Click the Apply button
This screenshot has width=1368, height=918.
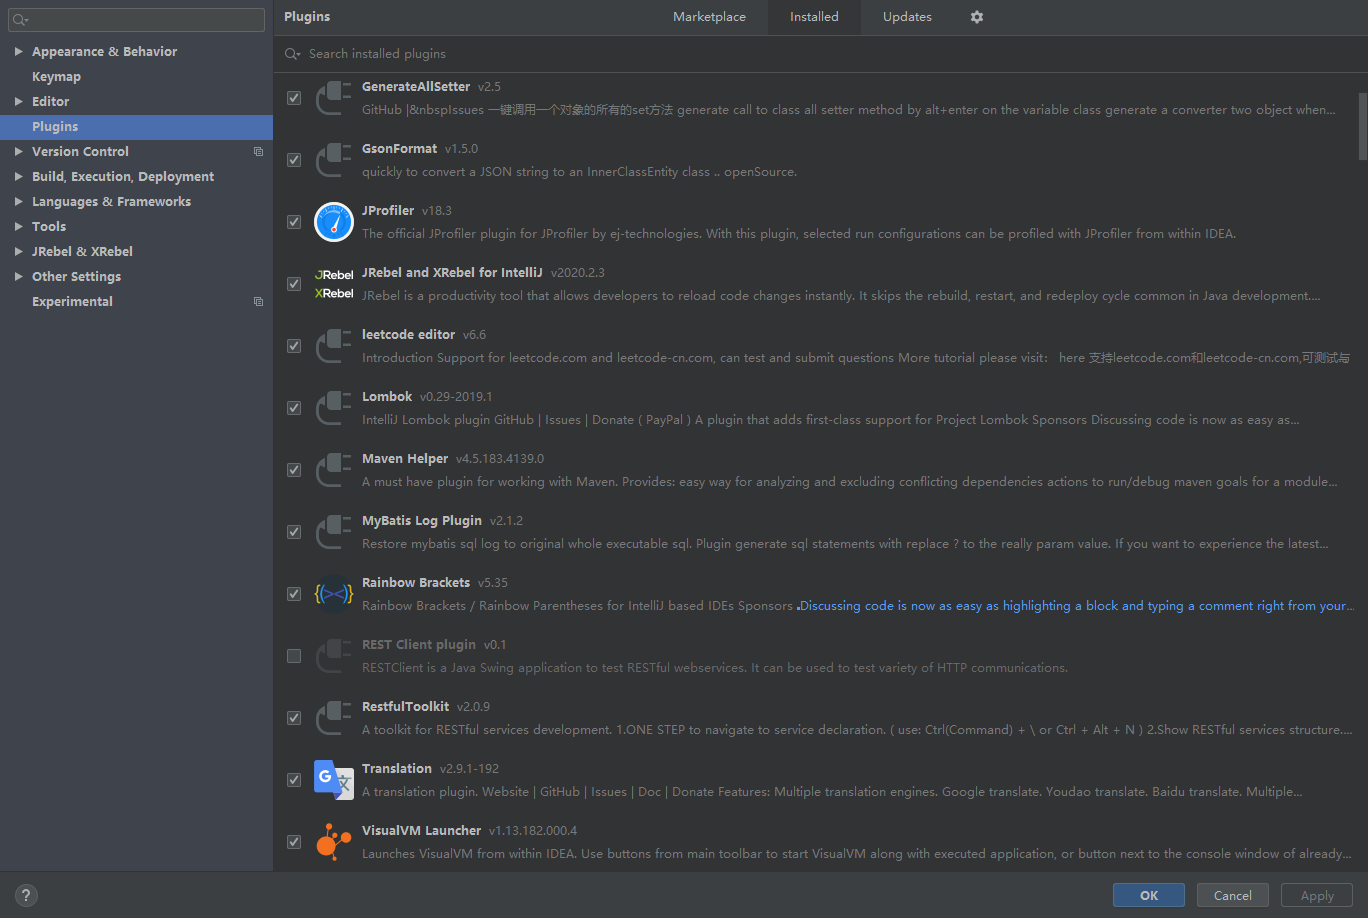[x=1317, y=895]
